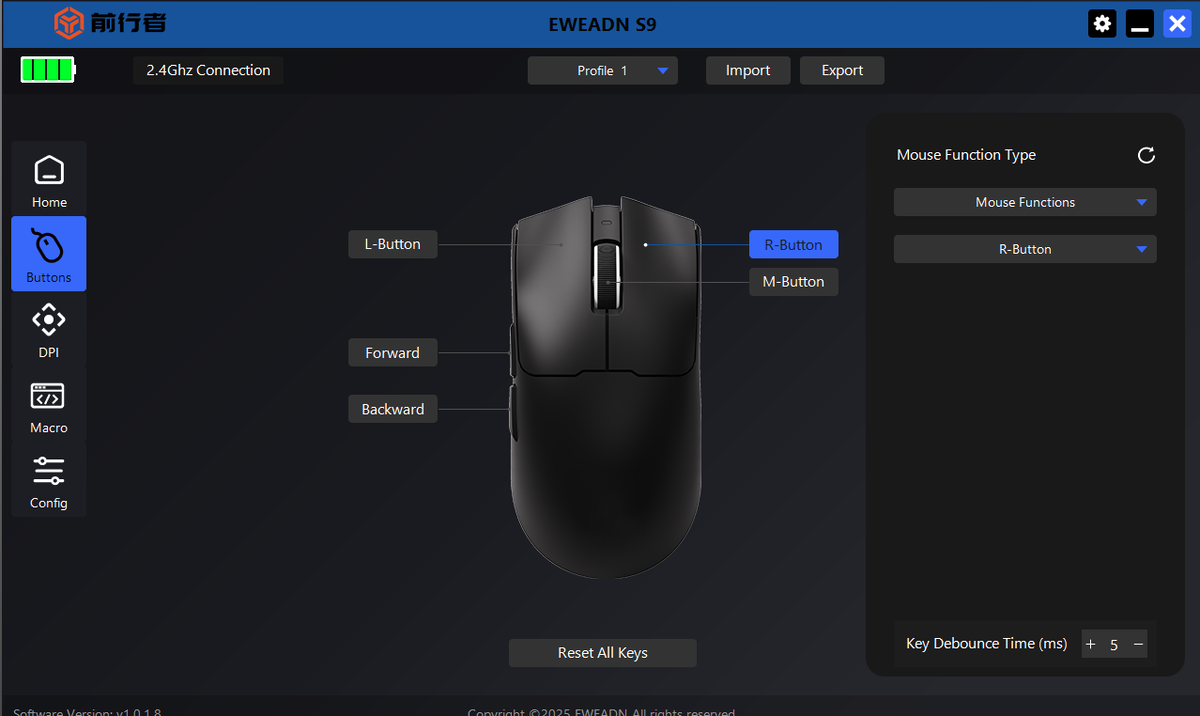Select the L-Button key label
1200x716 pixels.
tap(393, 244)
